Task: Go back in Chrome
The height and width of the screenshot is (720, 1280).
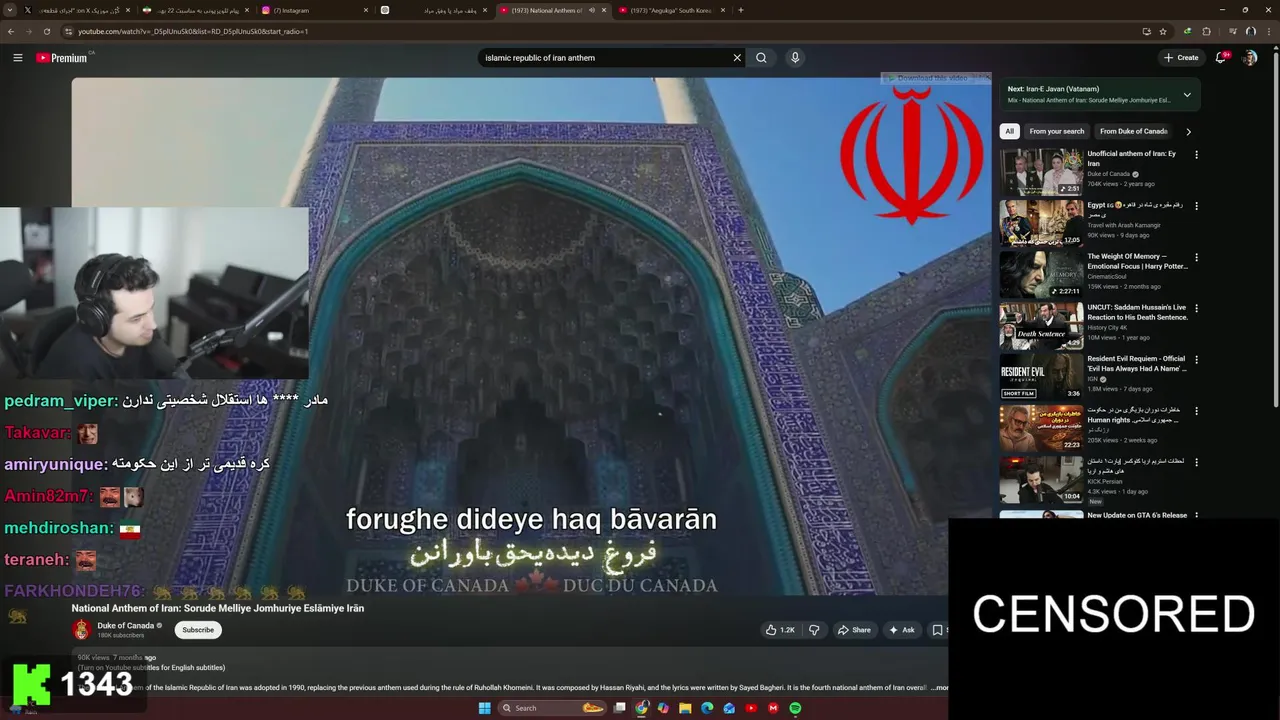Action: [x=11, y=31]
